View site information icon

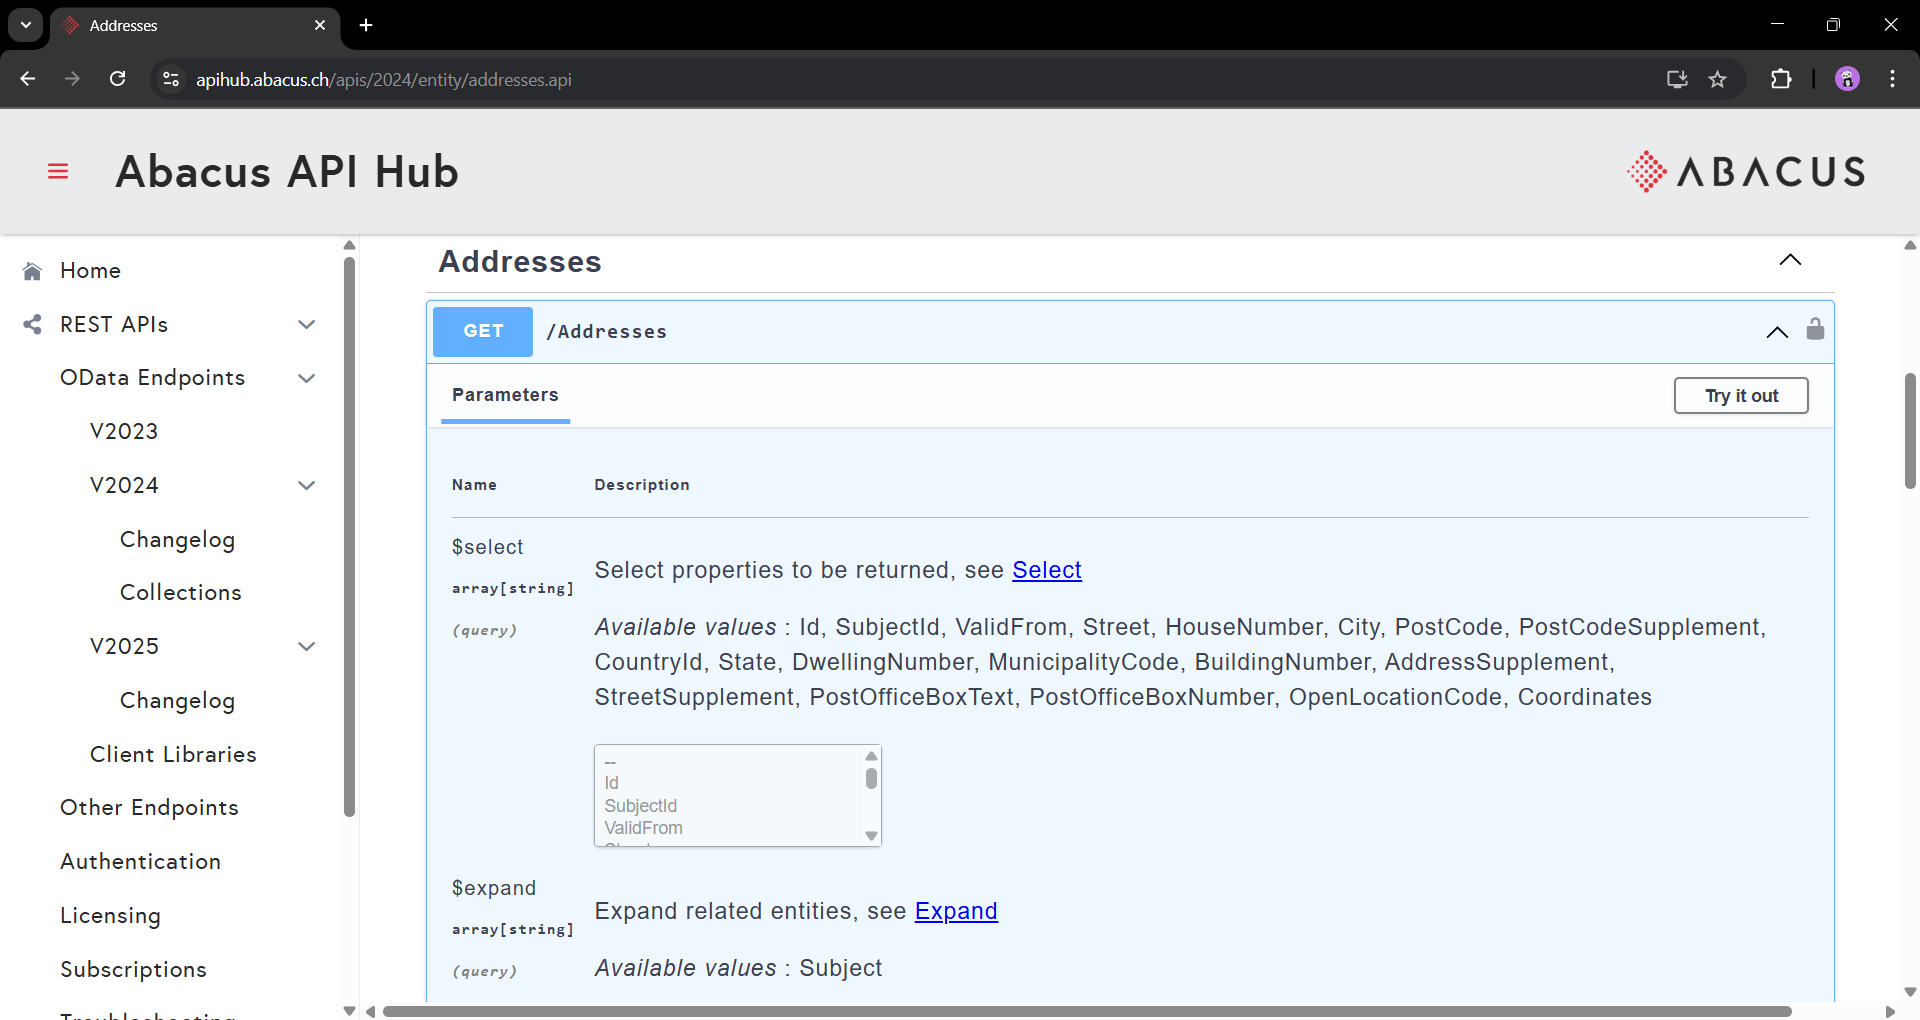171,79
